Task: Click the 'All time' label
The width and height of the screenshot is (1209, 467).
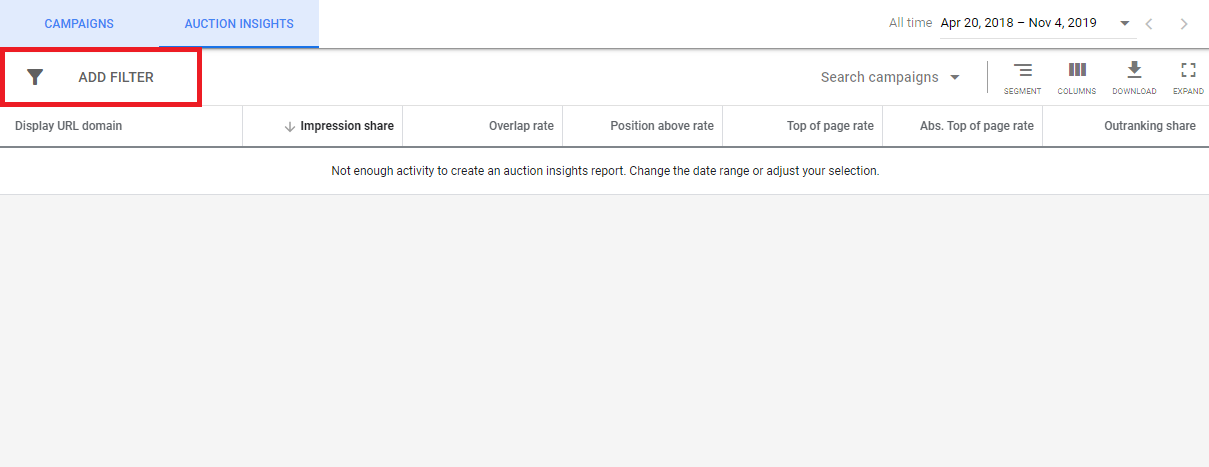Action: click(x=910, y=23)
